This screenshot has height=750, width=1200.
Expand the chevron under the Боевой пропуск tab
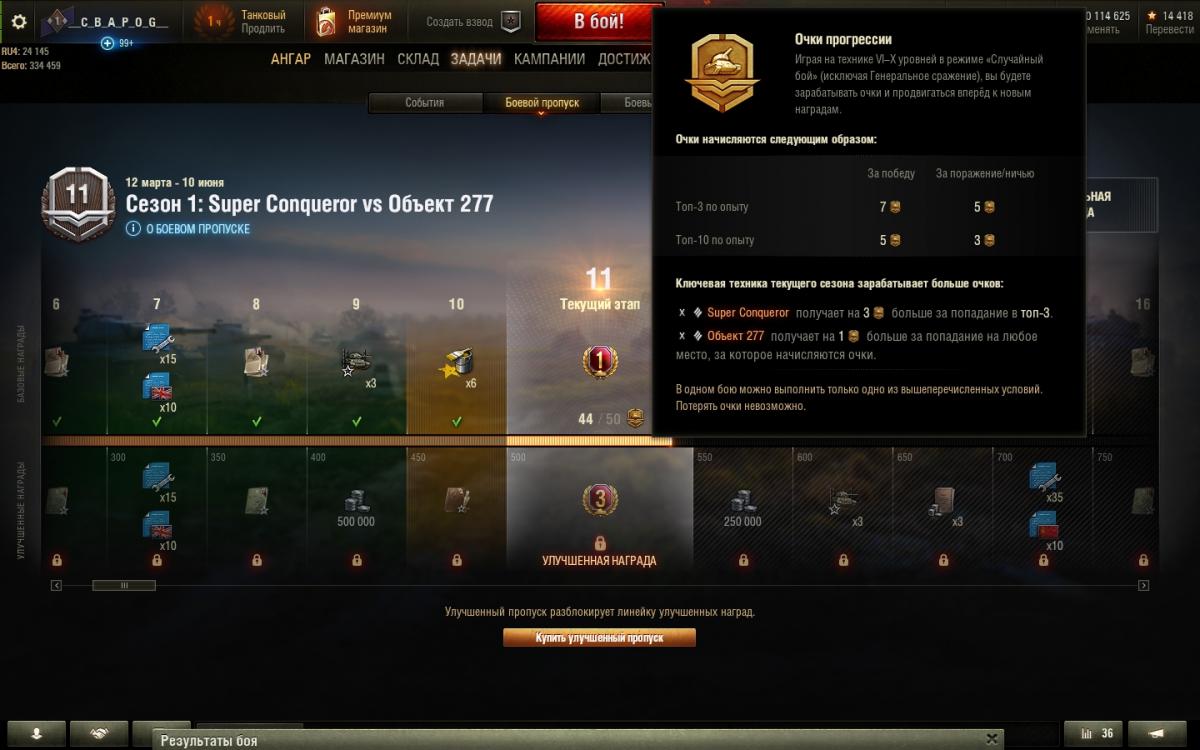(541, 114)
